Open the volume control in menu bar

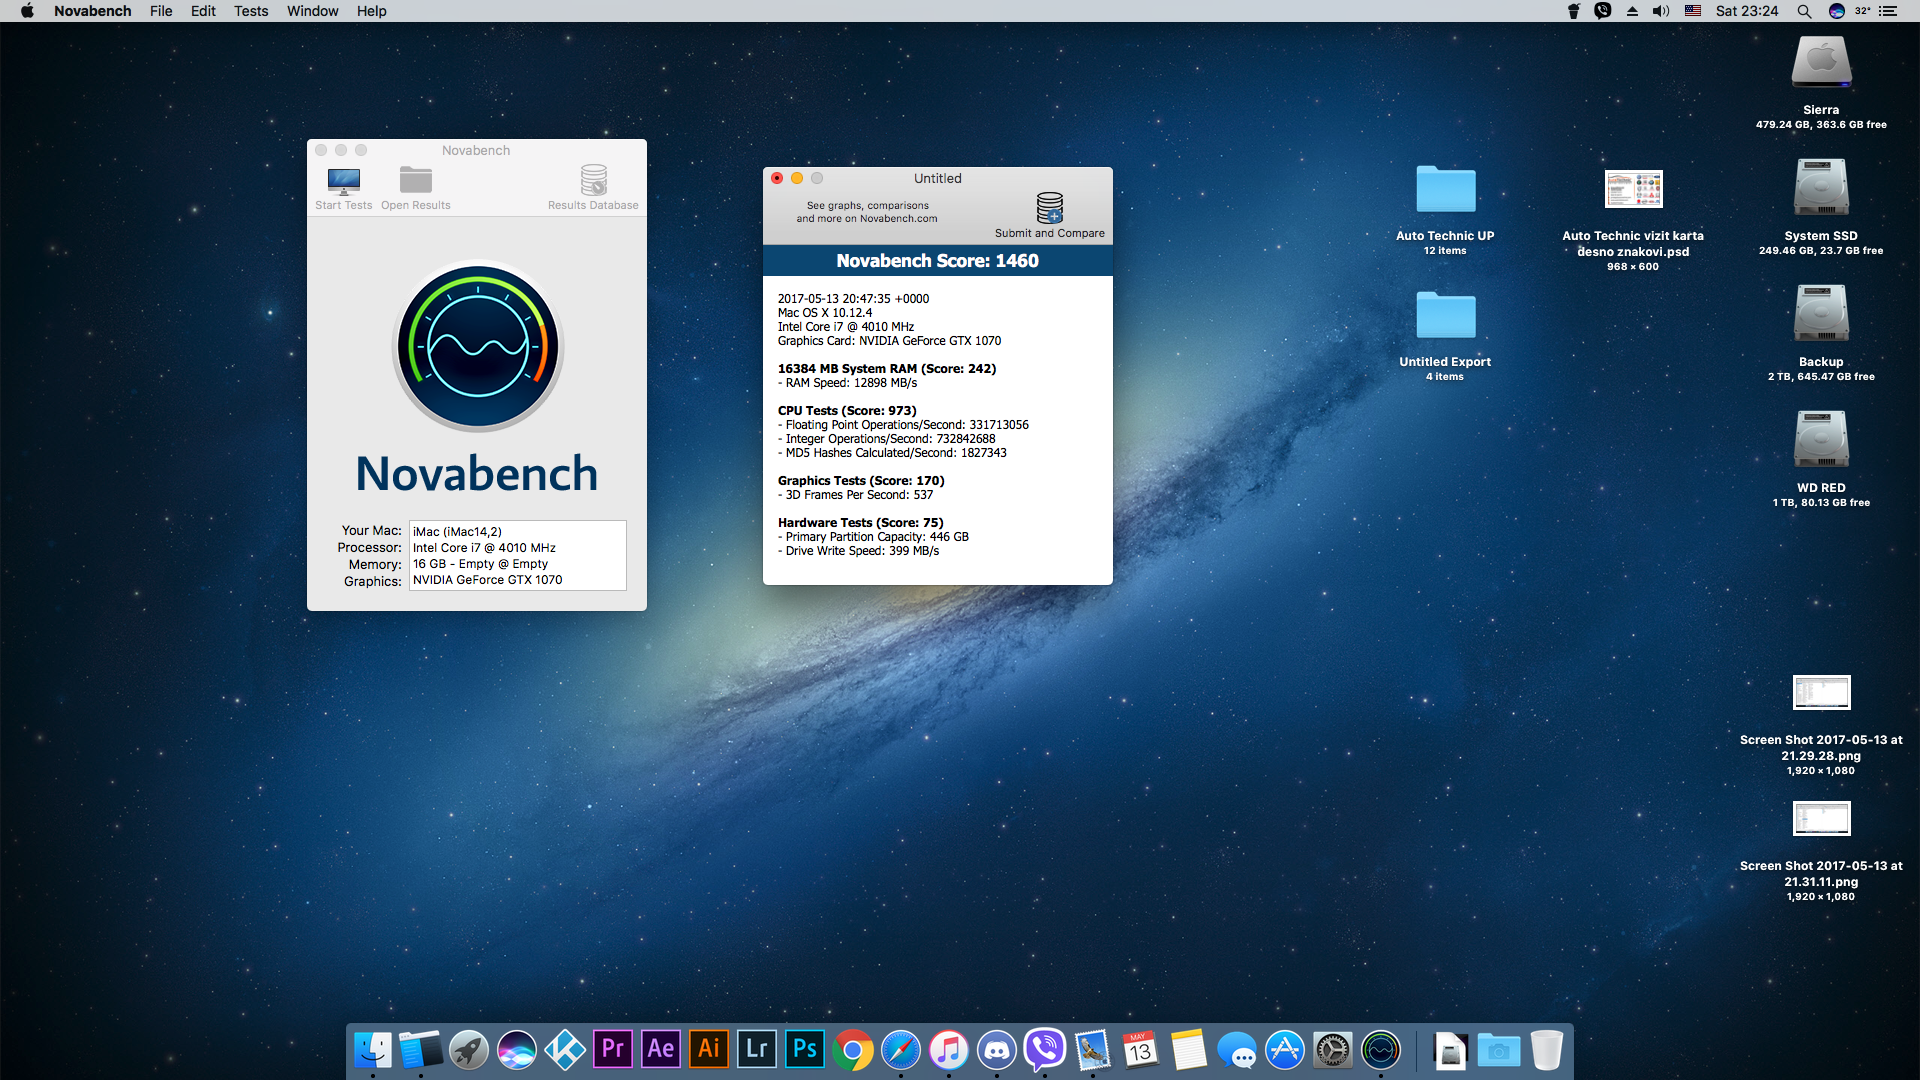pos(1661,11)
